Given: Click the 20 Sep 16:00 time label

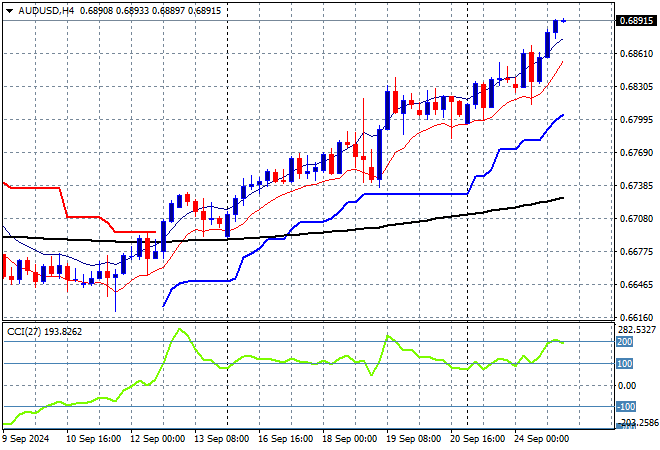Looking at the screenshot, I should tap(480, 439).
